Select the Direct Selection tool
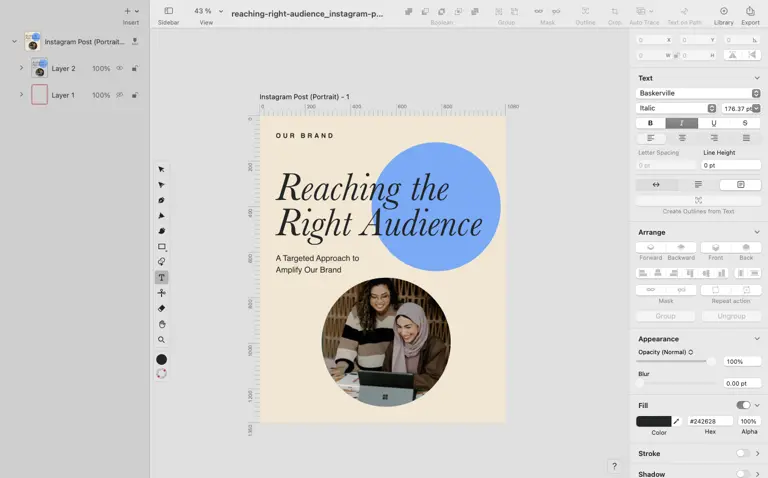 161,185
